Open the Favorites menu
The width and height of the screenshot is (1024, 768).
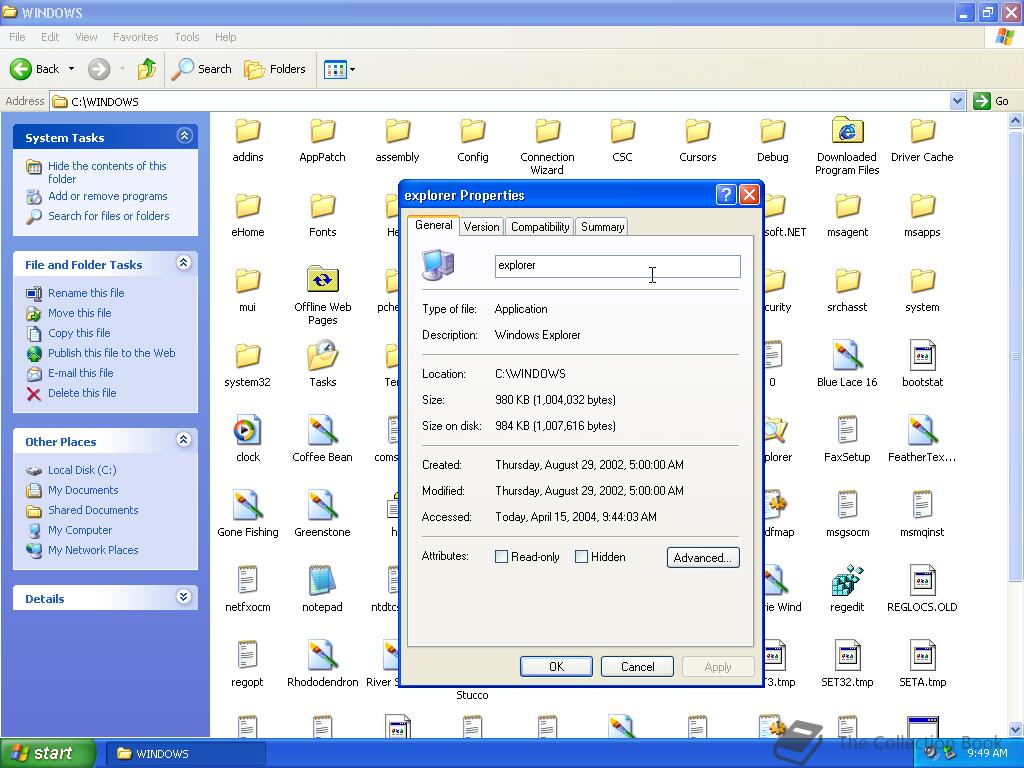pos(135,37)
